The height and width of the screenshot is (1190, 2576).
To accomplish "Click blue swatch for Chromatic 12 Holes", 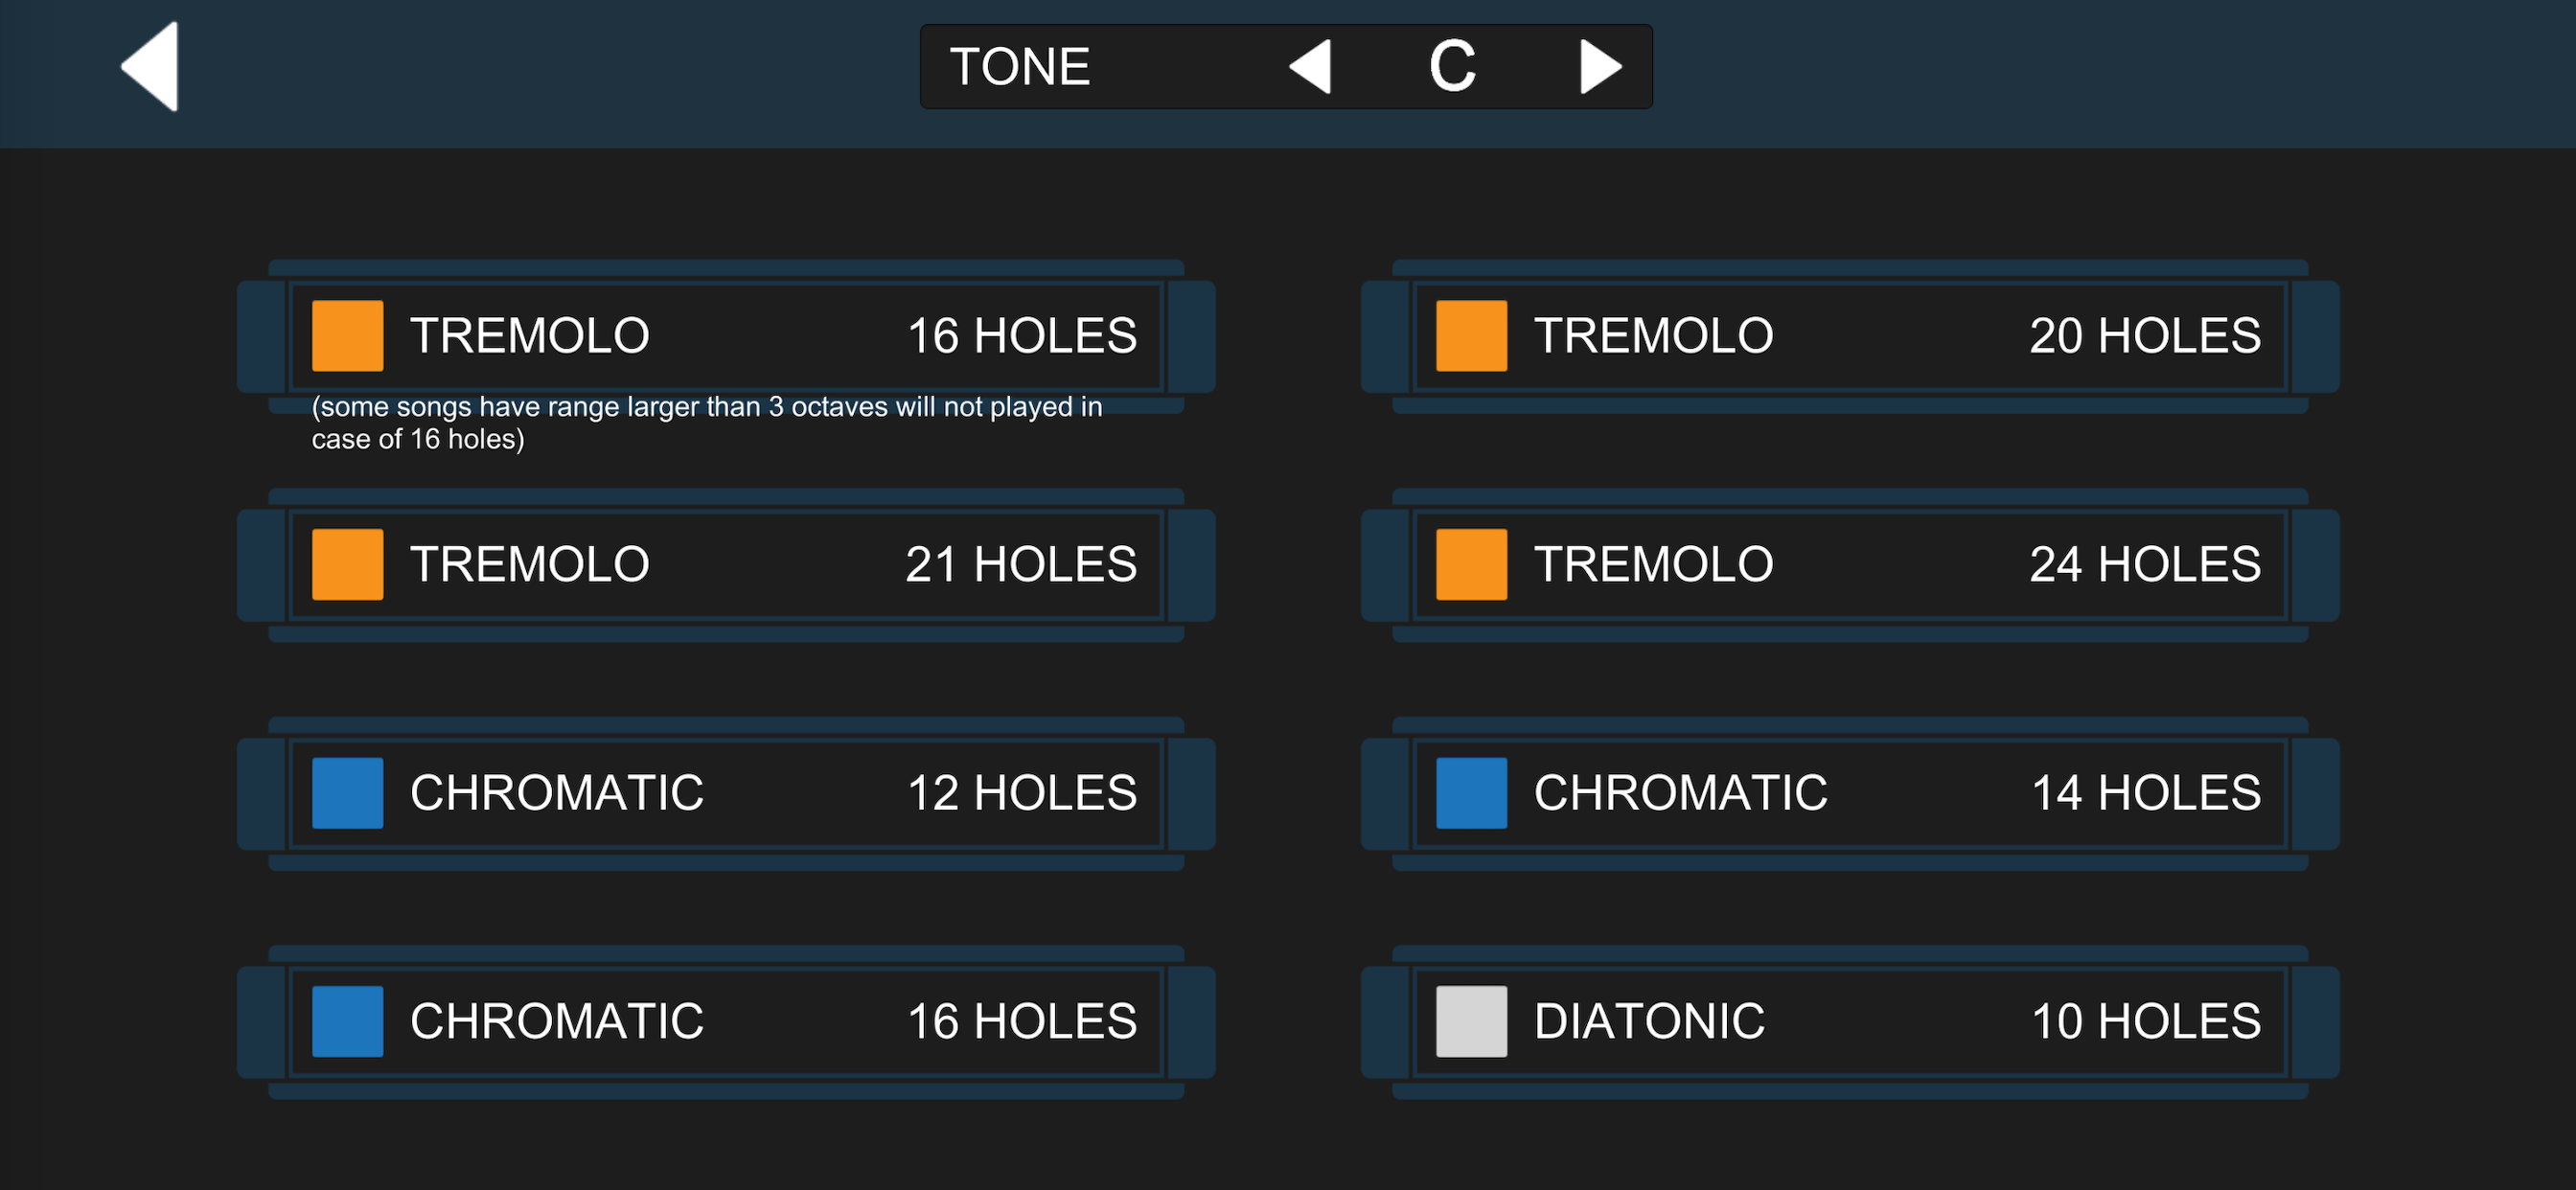I will point(347,793).
